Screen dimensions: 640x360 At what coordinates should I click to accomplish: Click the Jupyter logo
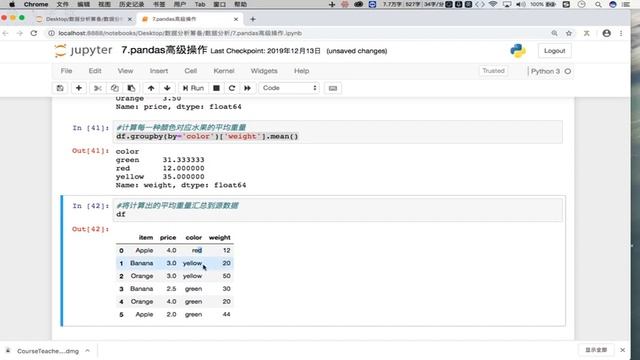pyautogui.click(x=83, y=51)
